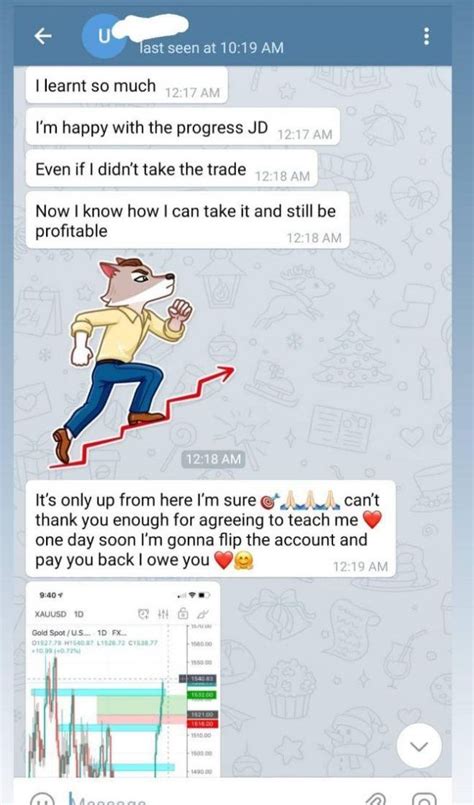Image resolution: width=474 pixels, height=805 pixels.
Task: Tap the 'last seen at 10:19 AM' status
Action: (211, 48)
